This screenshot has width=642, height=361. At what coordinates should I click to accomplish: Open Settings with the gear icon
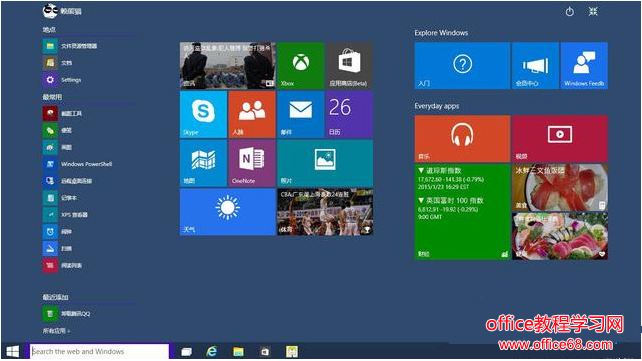pyautogui.click(x=62, y=79)
